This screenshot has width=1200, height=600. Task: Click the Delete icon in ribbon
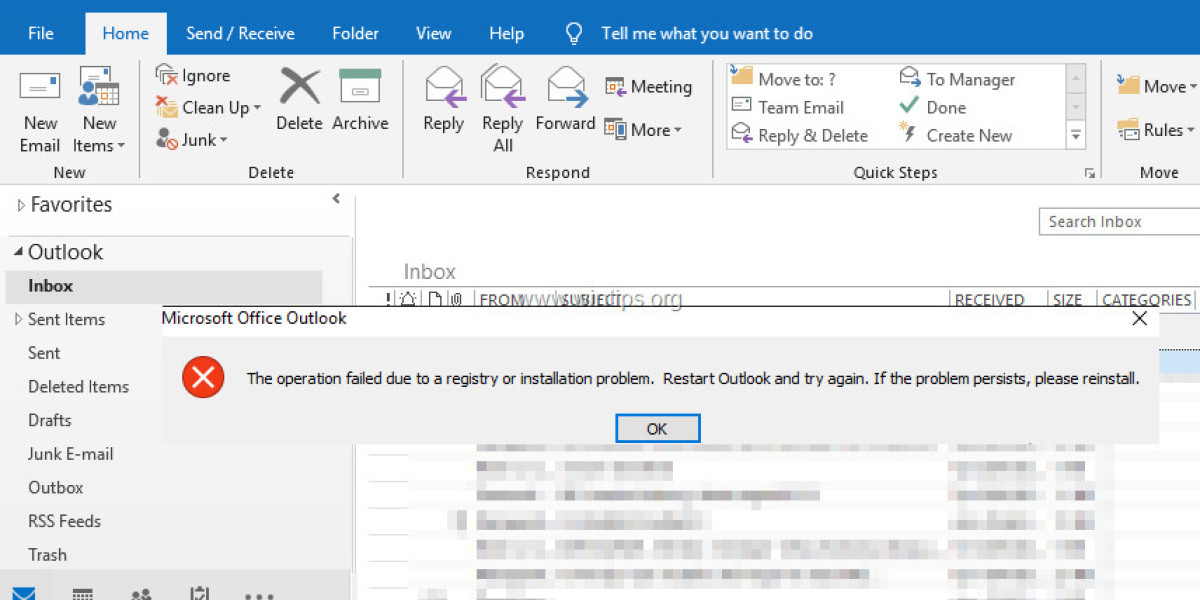(x=299, y=88)
